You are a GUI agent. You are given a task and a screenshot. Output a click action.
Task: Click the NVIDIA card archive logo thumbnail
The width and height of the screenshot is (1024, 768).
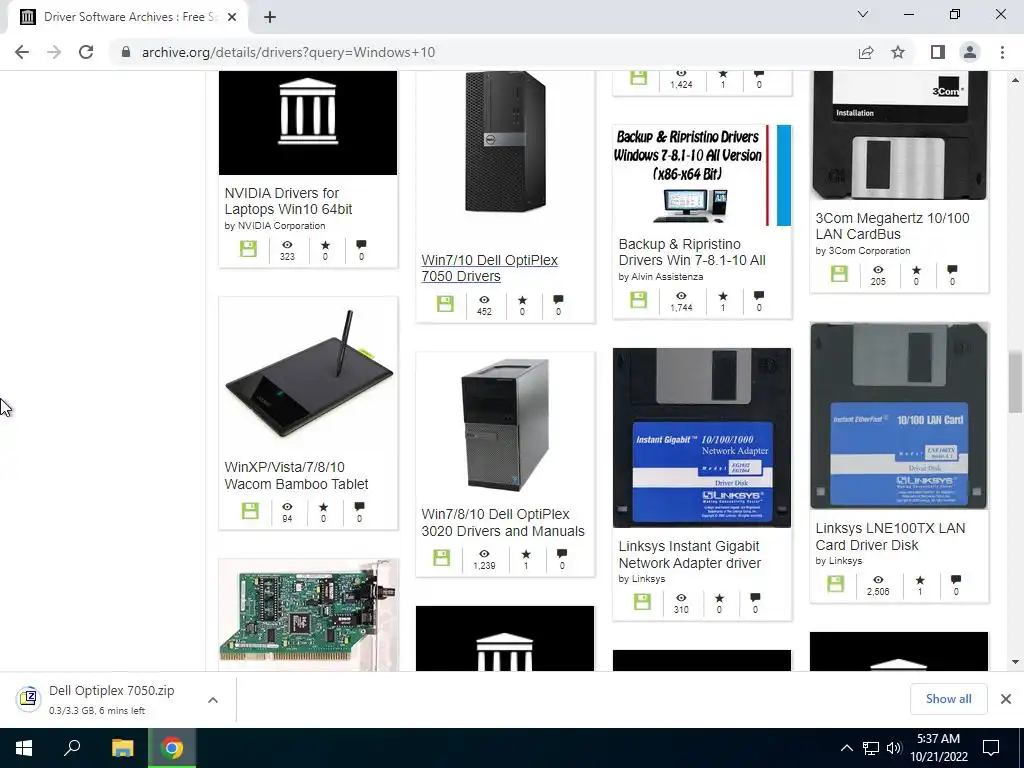coord(308,122)
